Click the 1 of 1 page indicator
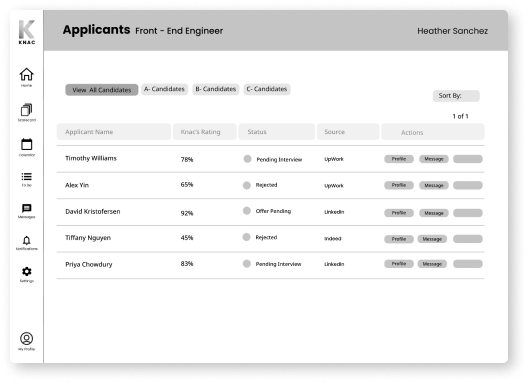 pos(460,116)
